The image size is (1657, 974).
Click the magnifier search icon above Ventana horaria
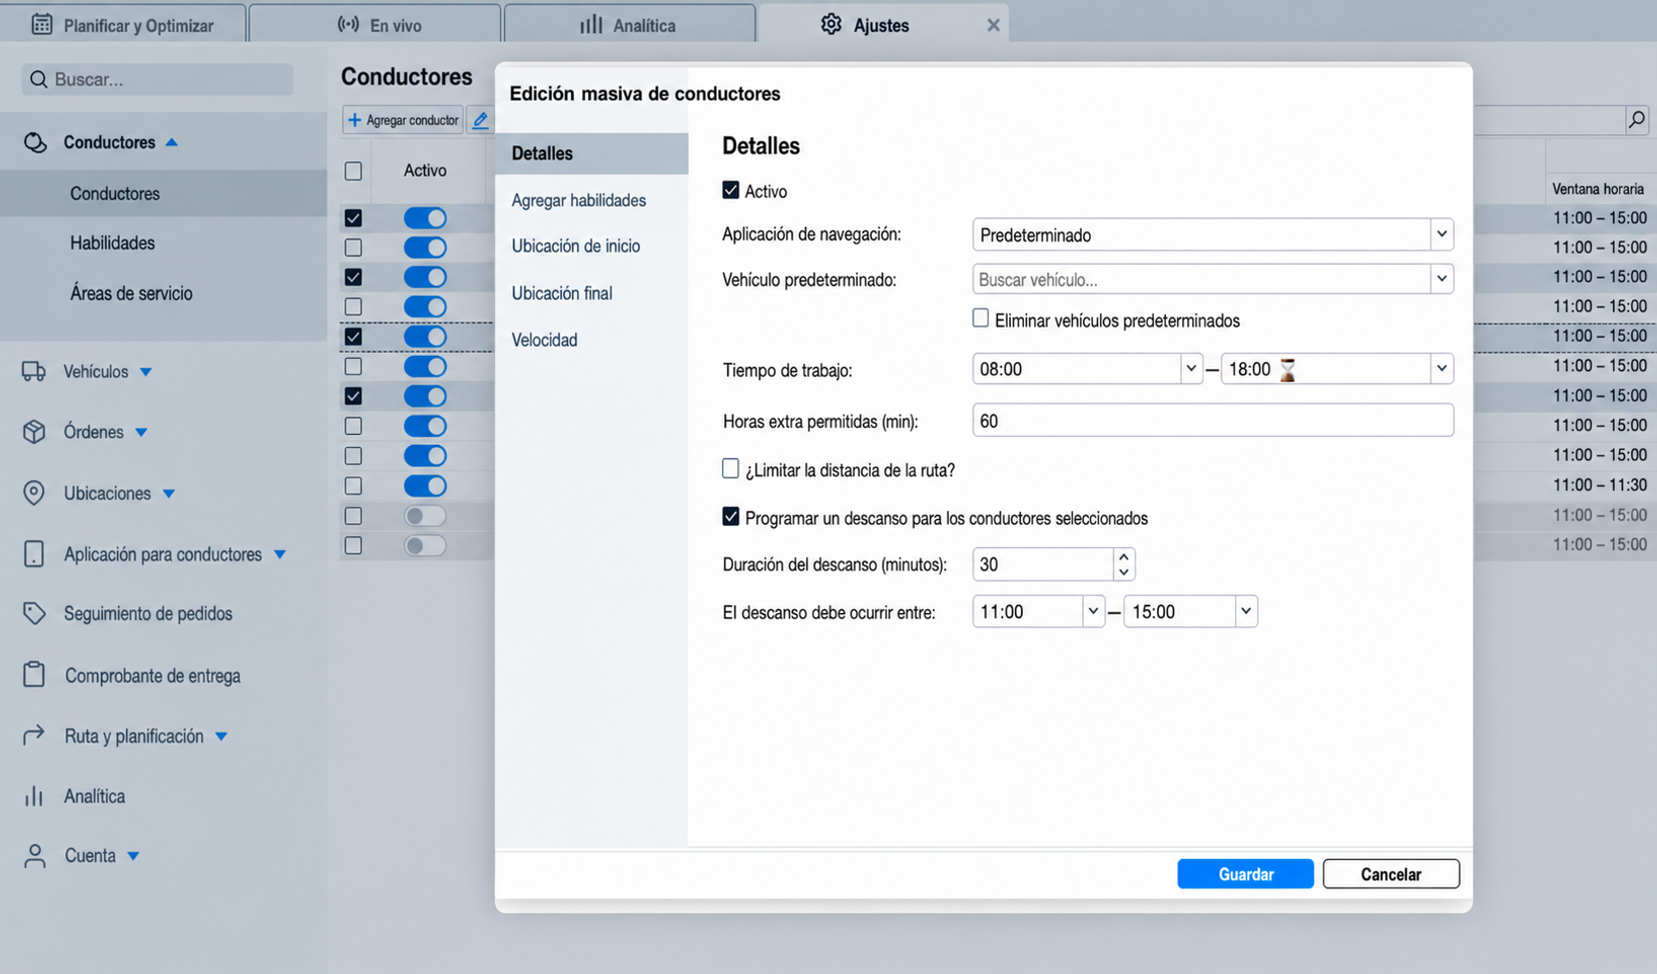(x=1636, y=120)
